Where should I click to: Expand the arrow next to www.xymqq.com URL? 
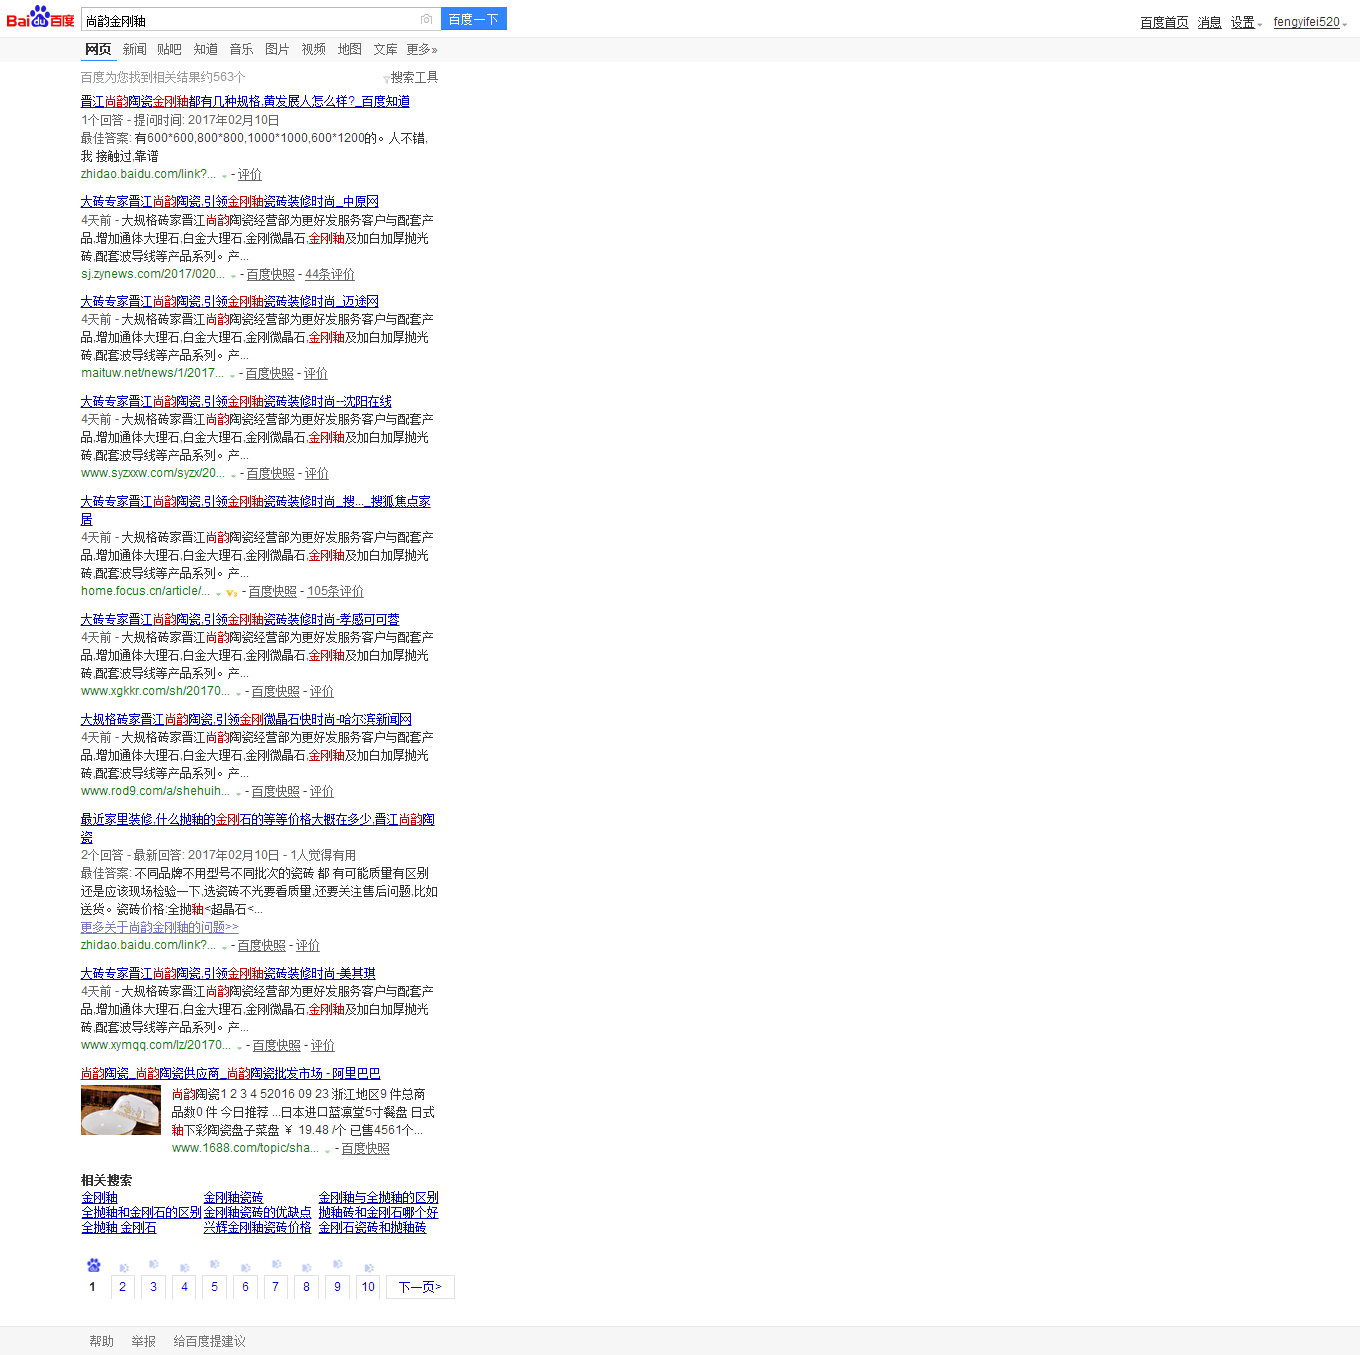[x=239, y=1047]
